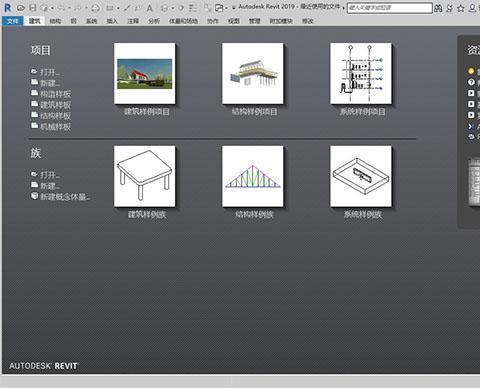Screen dimensions: 480x388
Task: Switch to the 系统 ribbon tab
Action: pyautogui.click(x=91, y=21)
